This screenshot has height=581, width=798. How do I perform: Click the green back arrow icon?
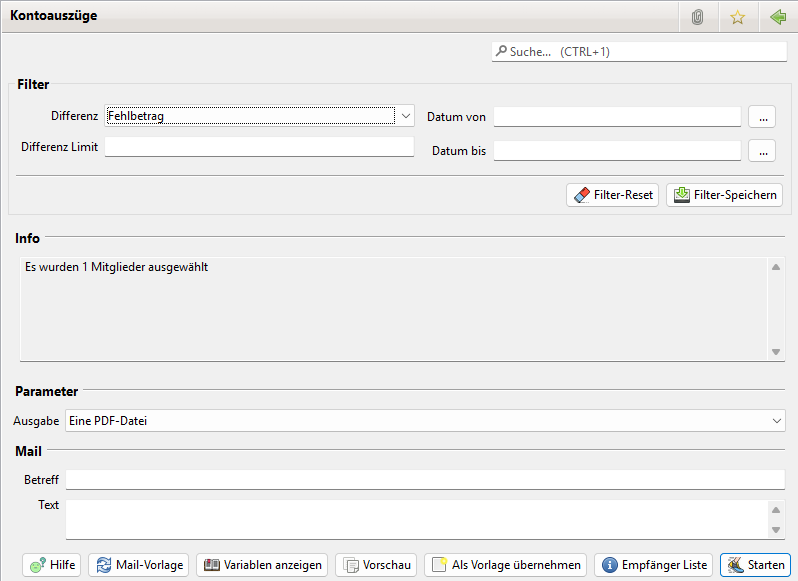tap(777, 17)
